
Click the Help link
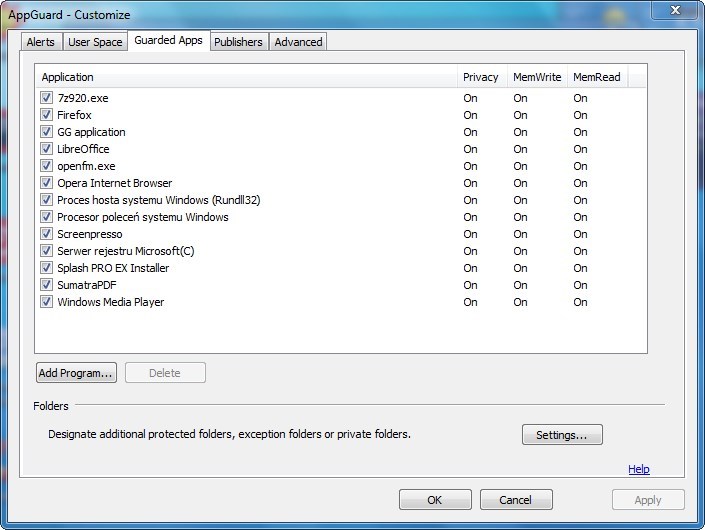pyautogui.click(x=638, y=469)
